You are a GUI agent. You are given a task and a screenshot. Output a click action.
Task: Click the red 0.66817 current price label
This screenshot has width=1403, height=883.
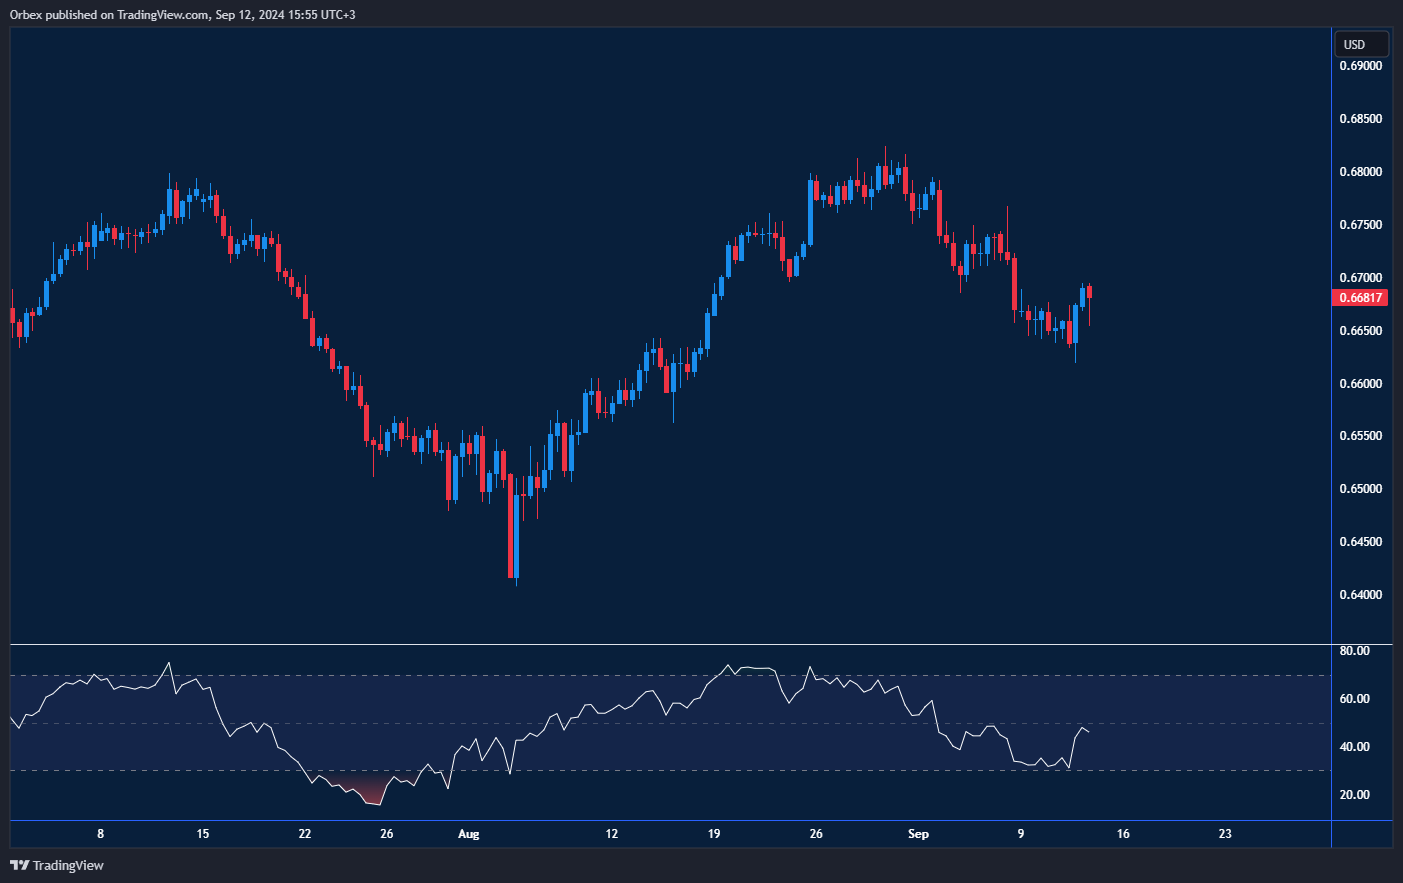[x=1360, y=298]
